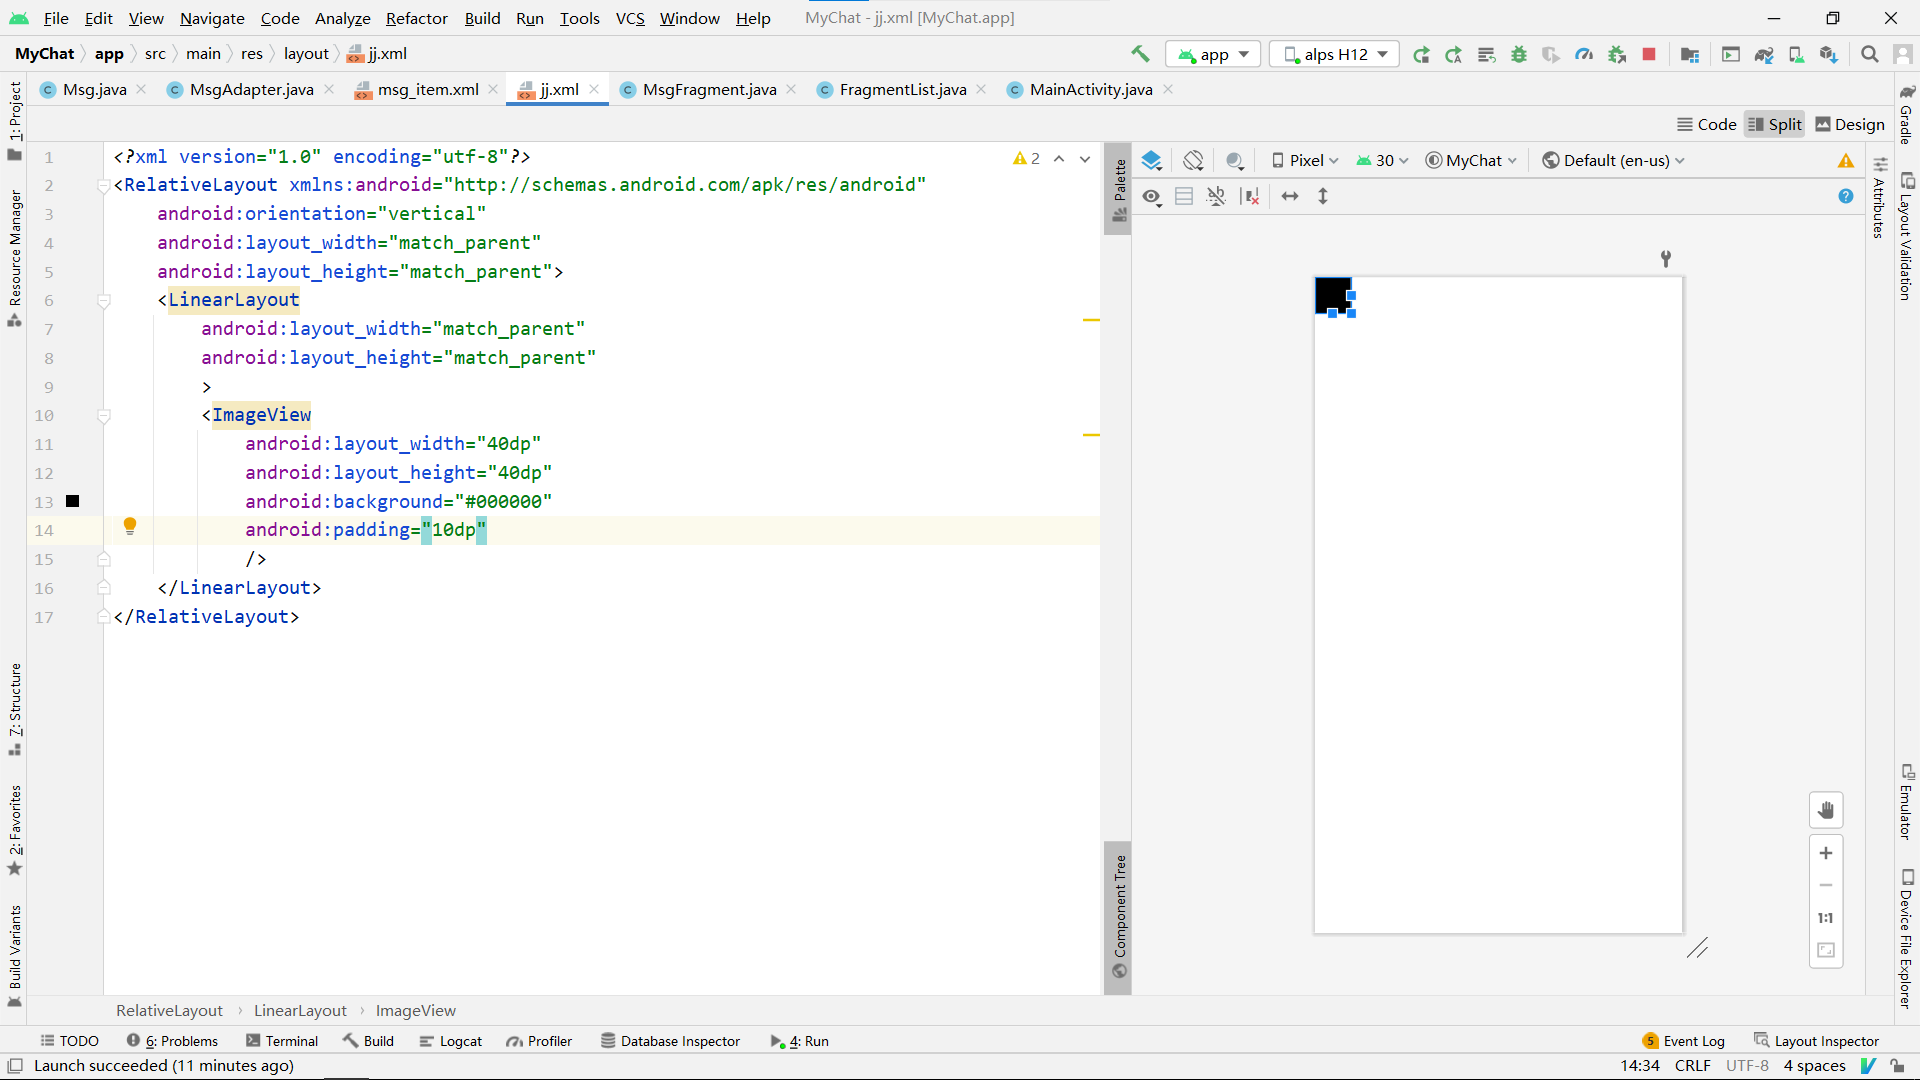This screenshot has width=1920, height=1080.
Task: Open the Pixel device selector dropdown
Action: (x=1303, y=160)
